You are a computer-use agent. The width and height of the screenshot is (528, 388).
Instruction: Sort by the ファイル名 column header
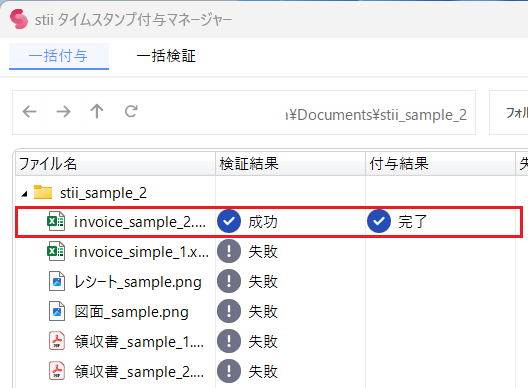coord(115,164)
